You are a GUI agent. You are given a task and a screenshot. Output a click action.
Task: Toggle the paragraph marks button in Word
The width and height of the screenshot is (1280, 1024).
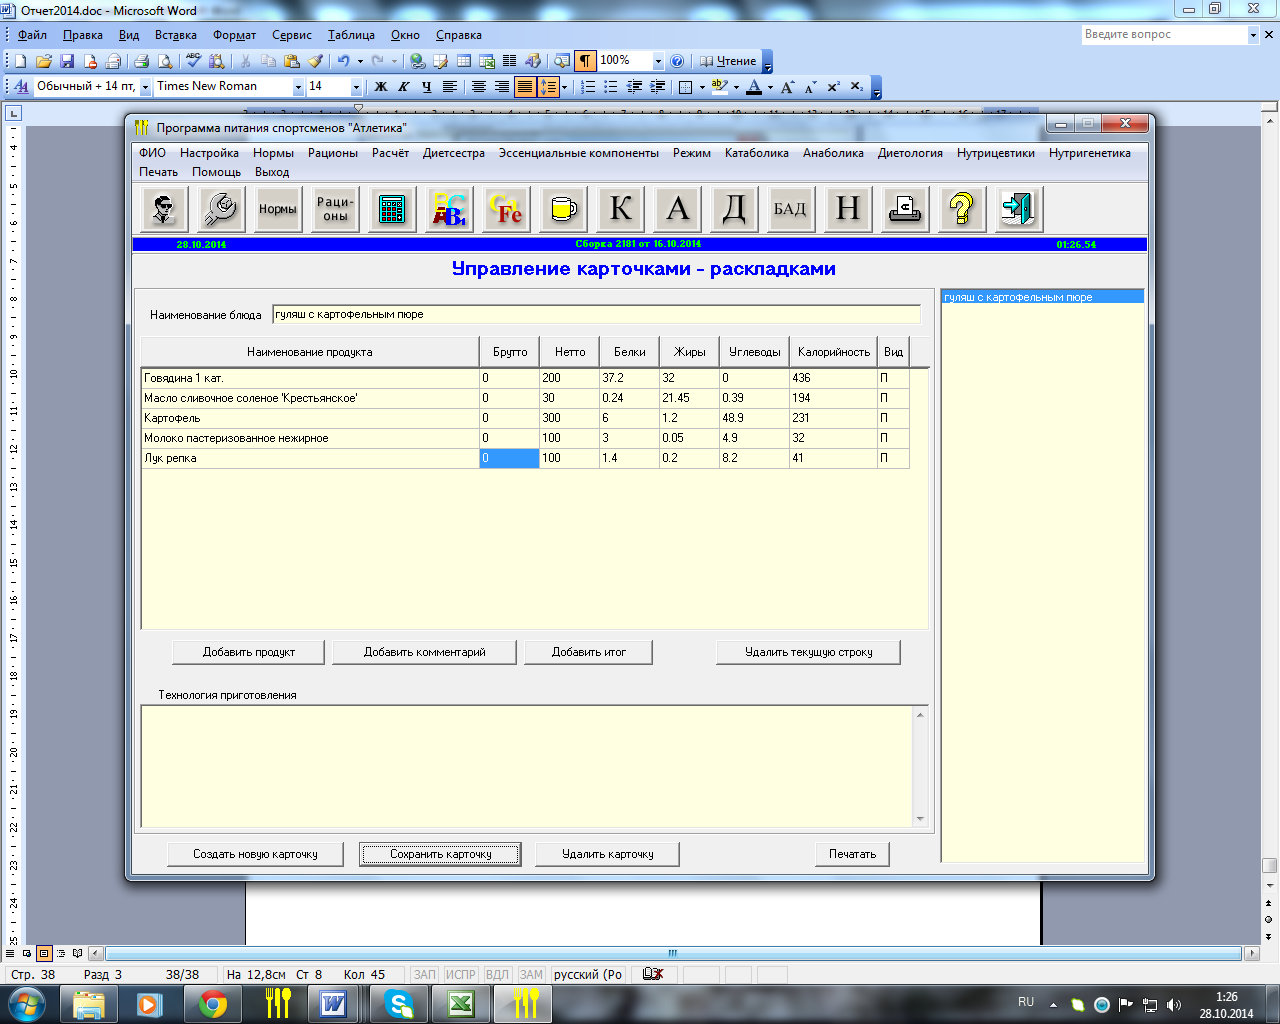(x=585, y=61)
